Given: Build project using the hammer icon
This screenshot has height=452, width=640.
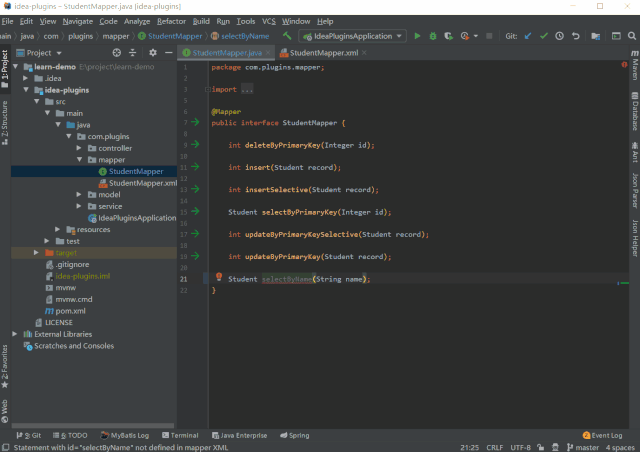Looking at the screenshot, I should [287, 36].
